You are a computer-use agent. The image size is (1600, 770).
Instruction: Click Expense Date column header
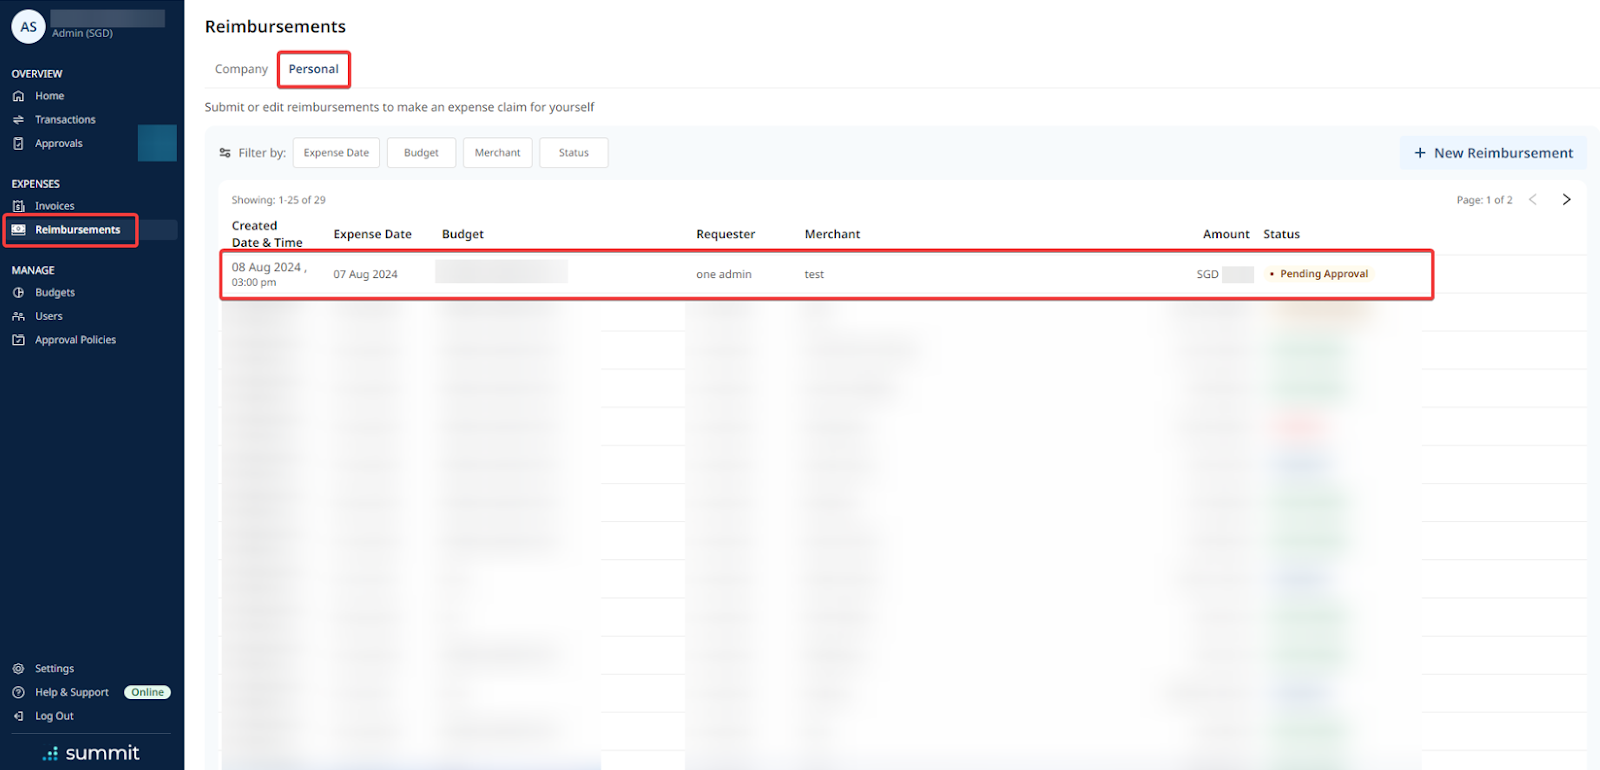coord(373,234)
